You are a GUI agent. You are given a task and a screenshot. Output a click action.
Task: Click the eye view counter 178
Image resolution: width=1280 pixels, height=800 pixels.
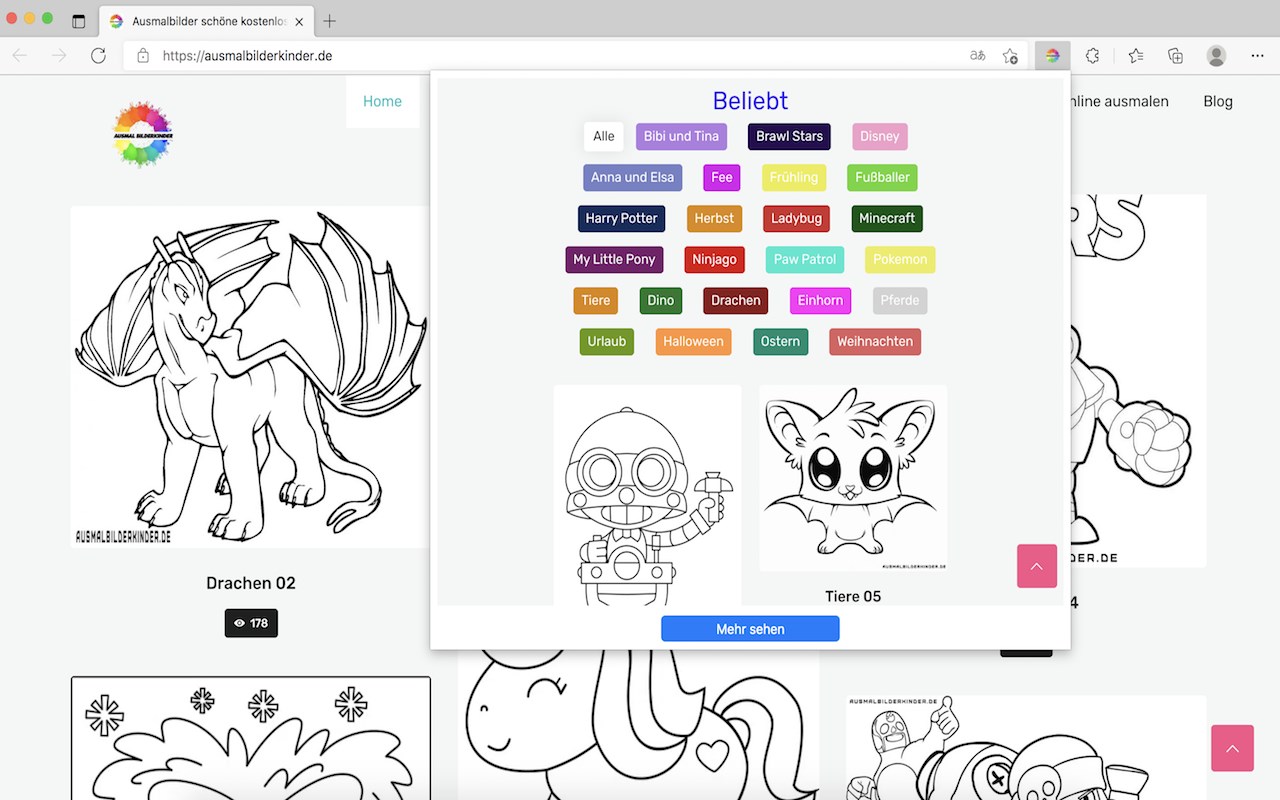251,623
